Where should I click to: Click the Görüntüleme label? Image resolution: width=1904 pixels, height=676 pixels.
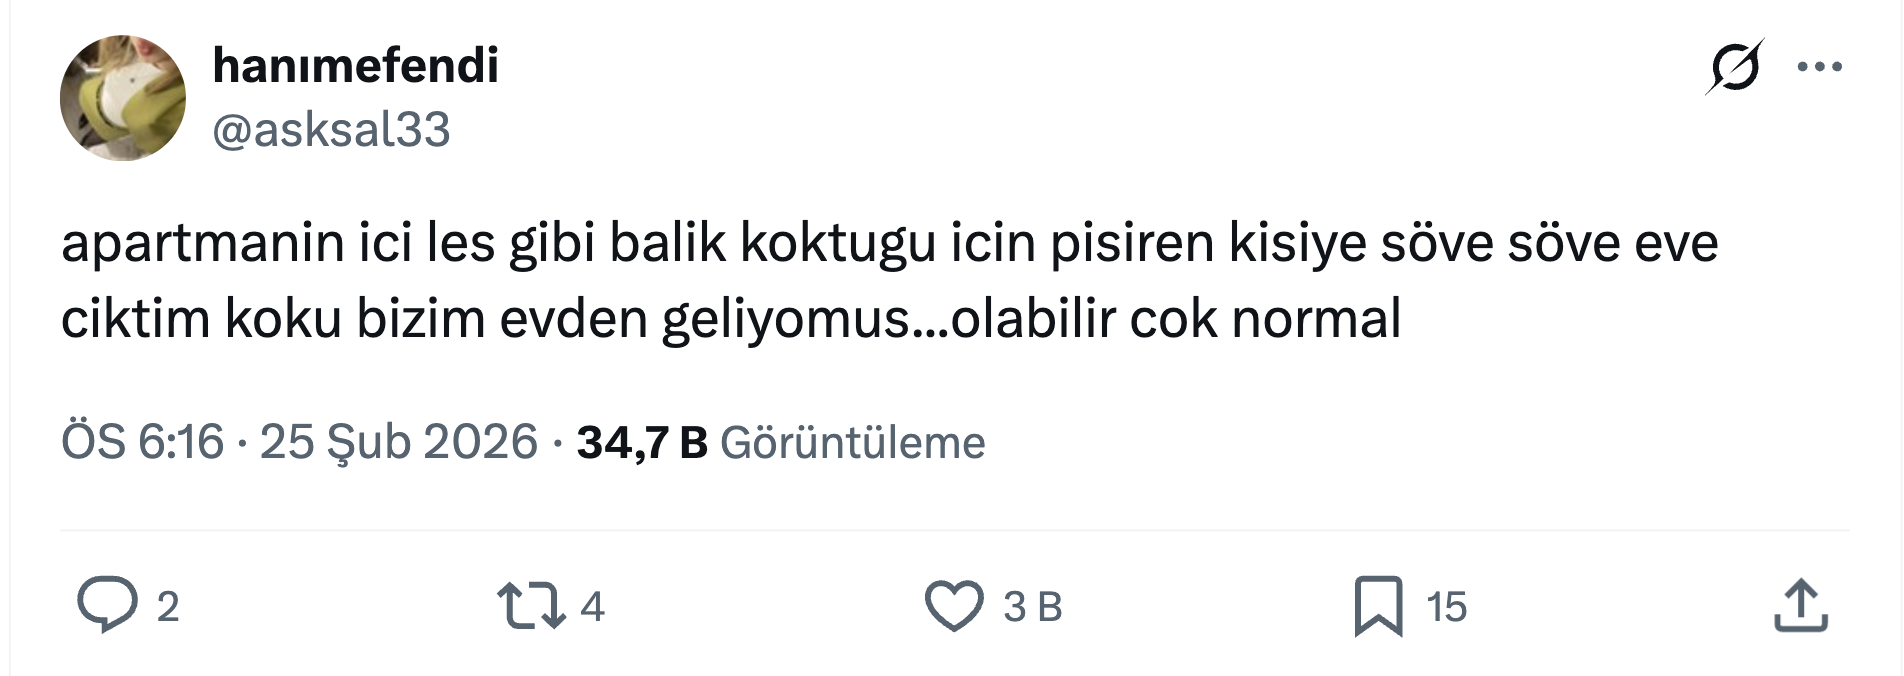pos(852,442)
